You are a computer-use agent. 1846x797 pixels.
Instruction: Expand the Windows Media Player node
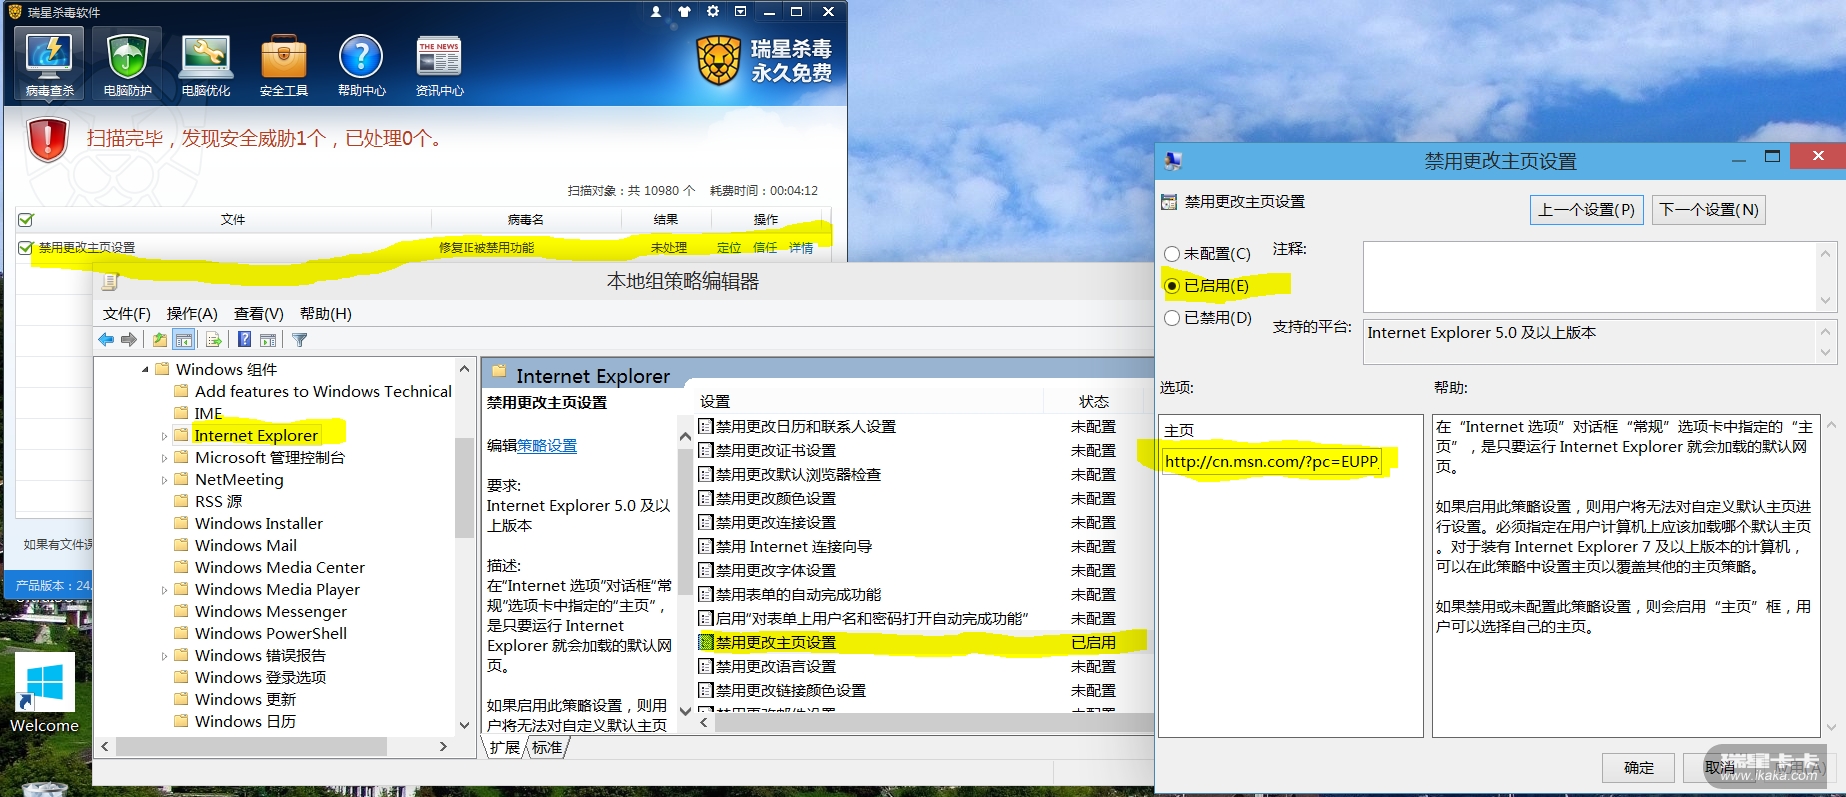point(164,590)
